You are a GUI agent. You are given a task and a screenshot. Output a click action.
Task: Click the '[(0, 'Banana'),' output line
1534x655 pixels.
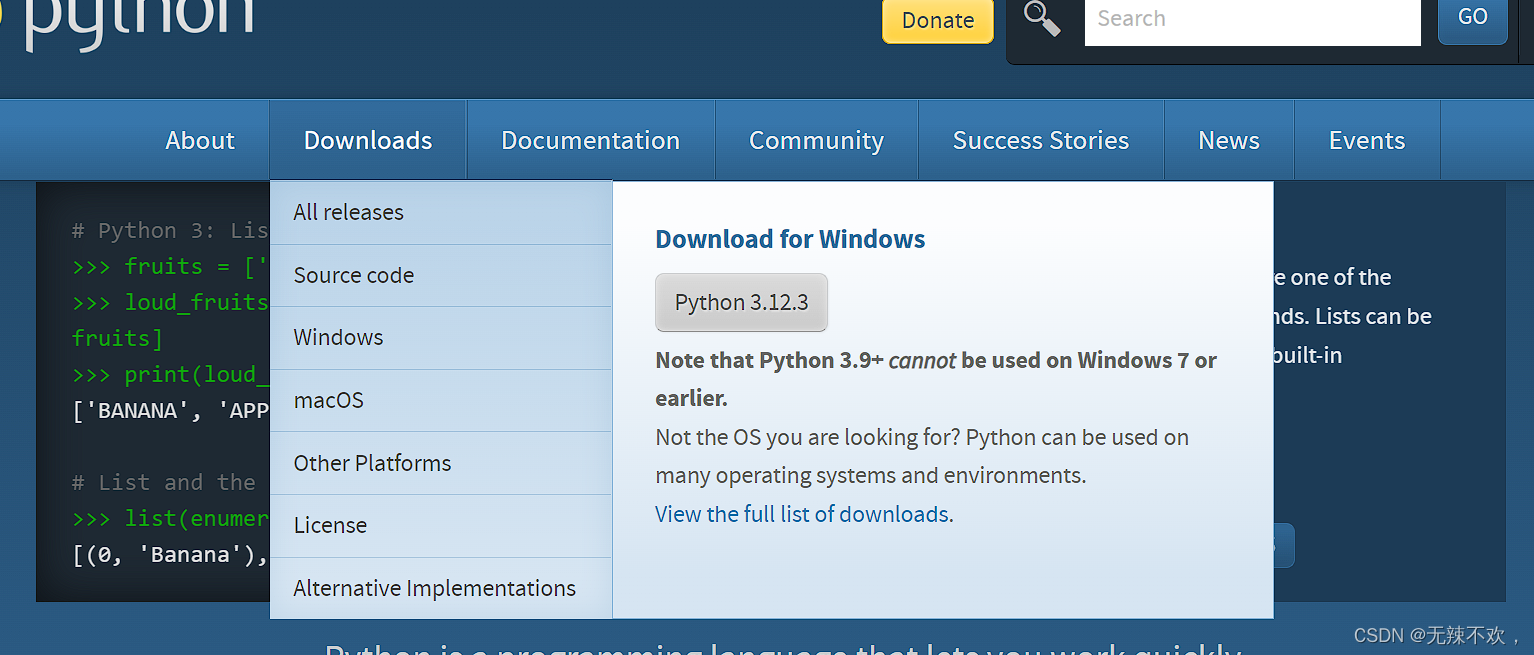[170, 554]
